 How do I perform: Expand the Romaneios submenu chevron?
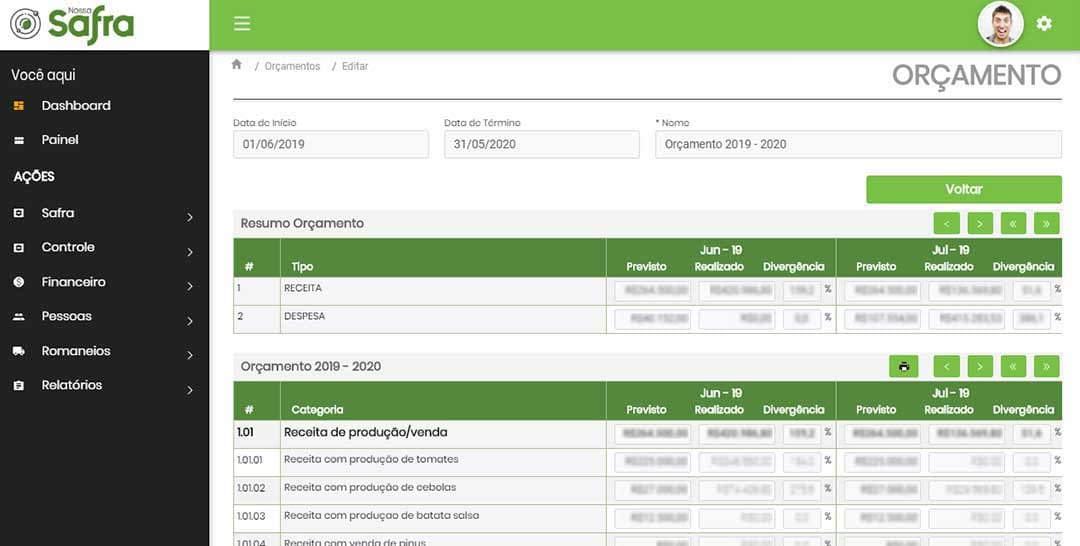point(190,355)
